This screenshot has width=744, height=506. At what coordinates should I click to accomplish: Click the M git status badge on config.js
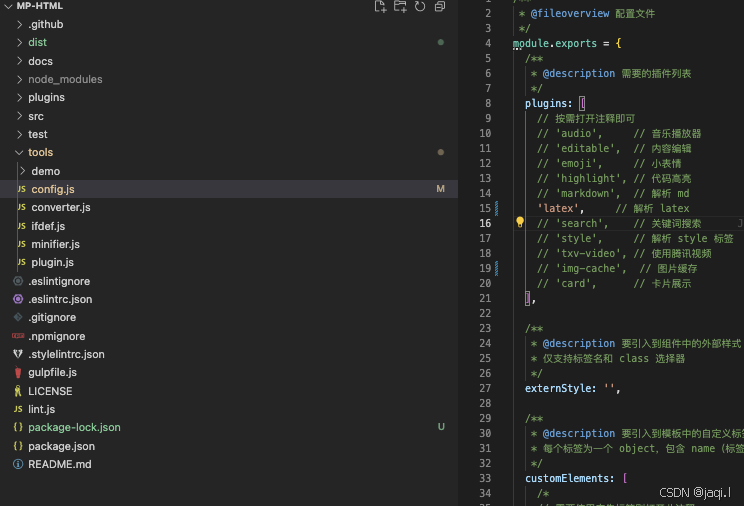[441, 189]
